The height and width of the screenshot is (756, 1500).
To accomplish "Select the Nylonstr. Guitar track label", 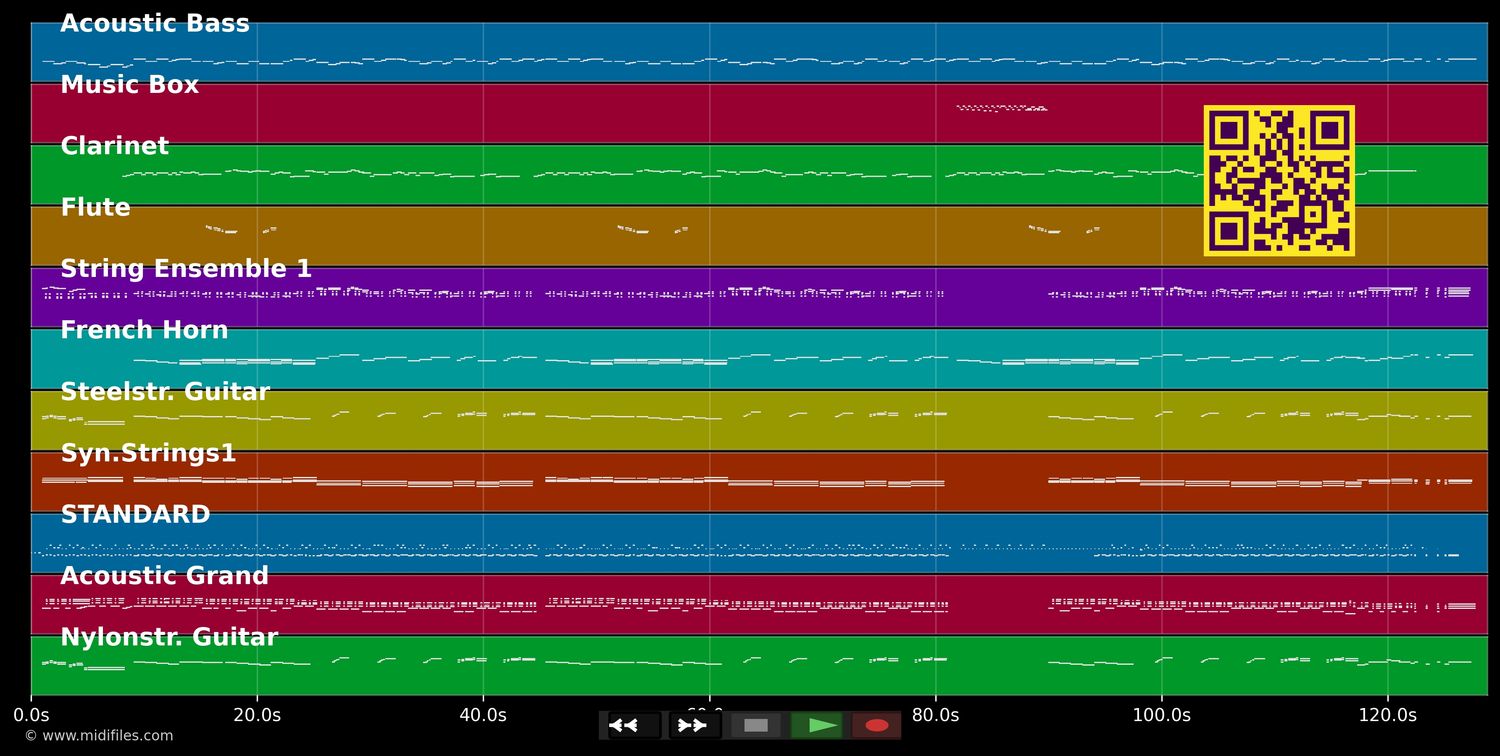I will [169, 638].
